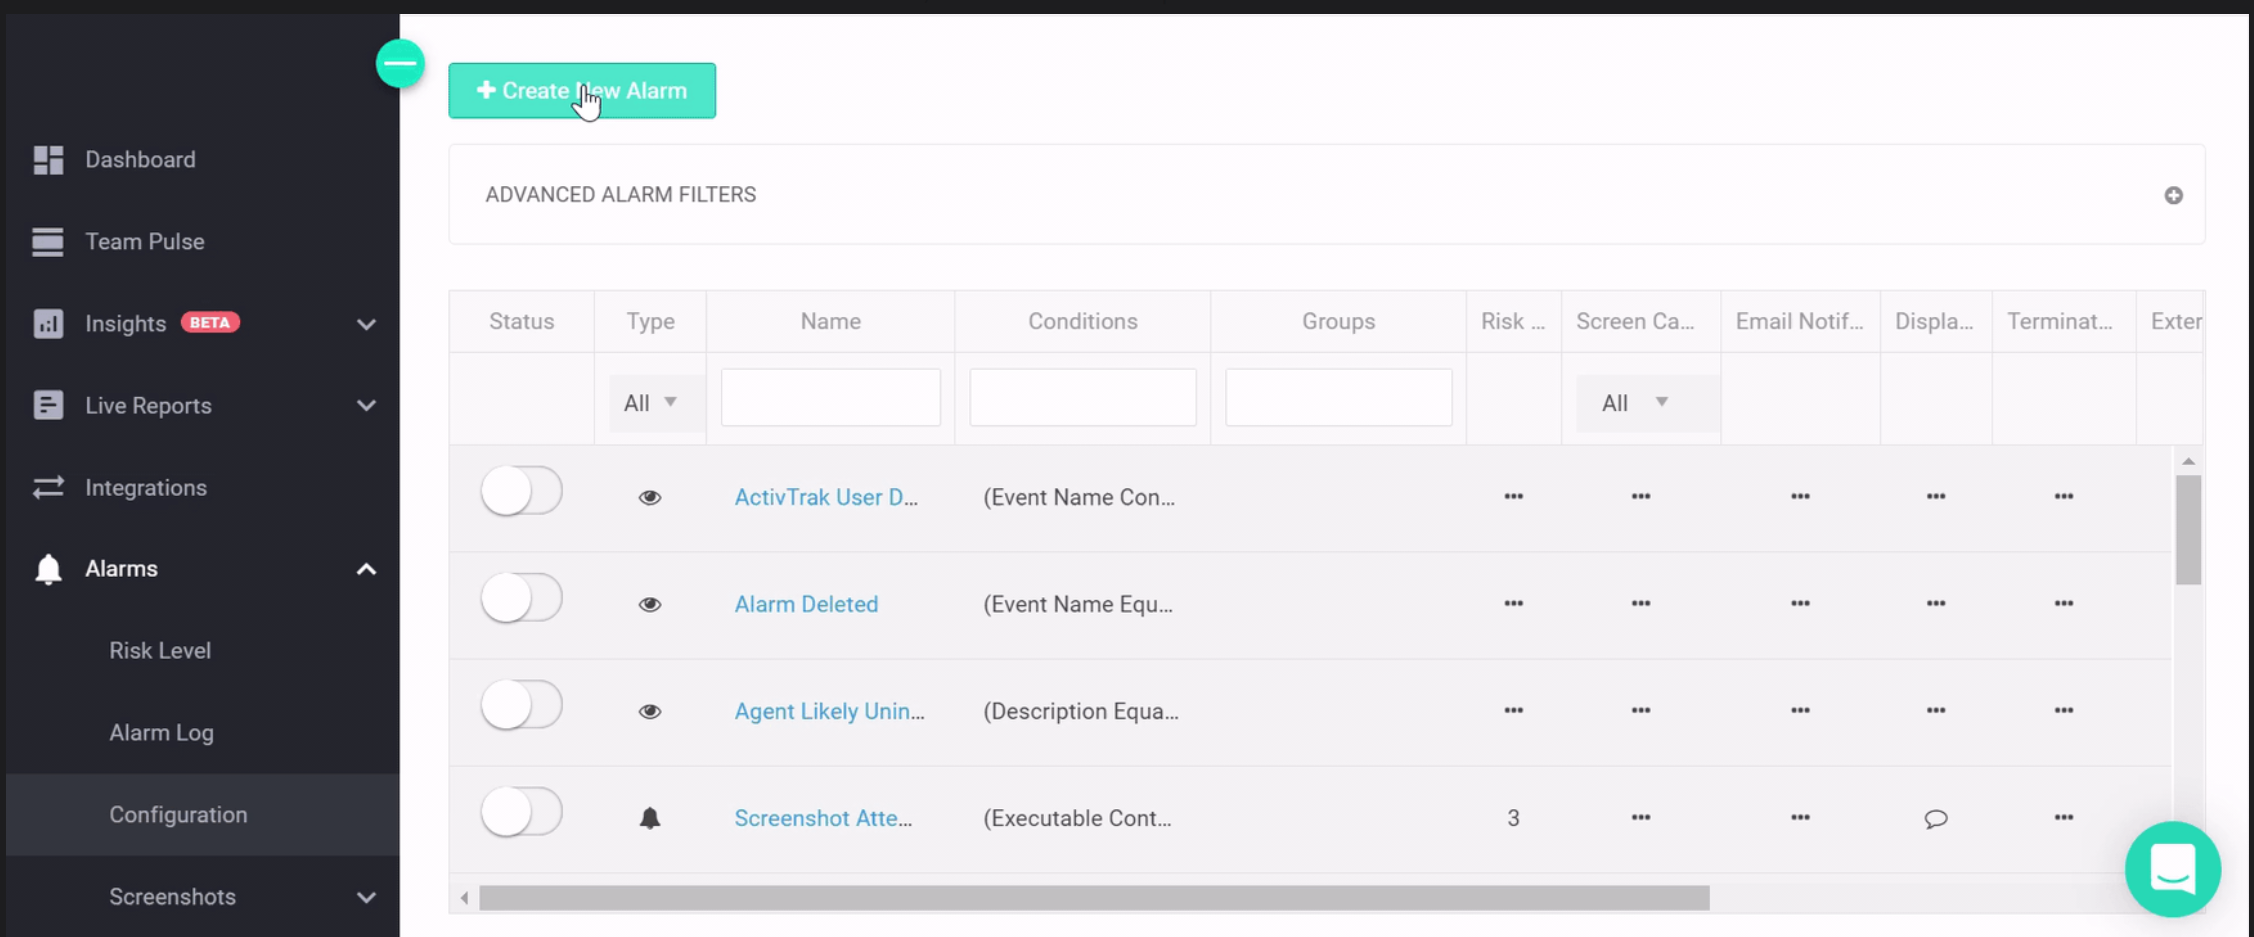This screenshot has height=937, width=2254.
Task: Click the vertical table scrollbar thumb
Action: coord(2188,530)
